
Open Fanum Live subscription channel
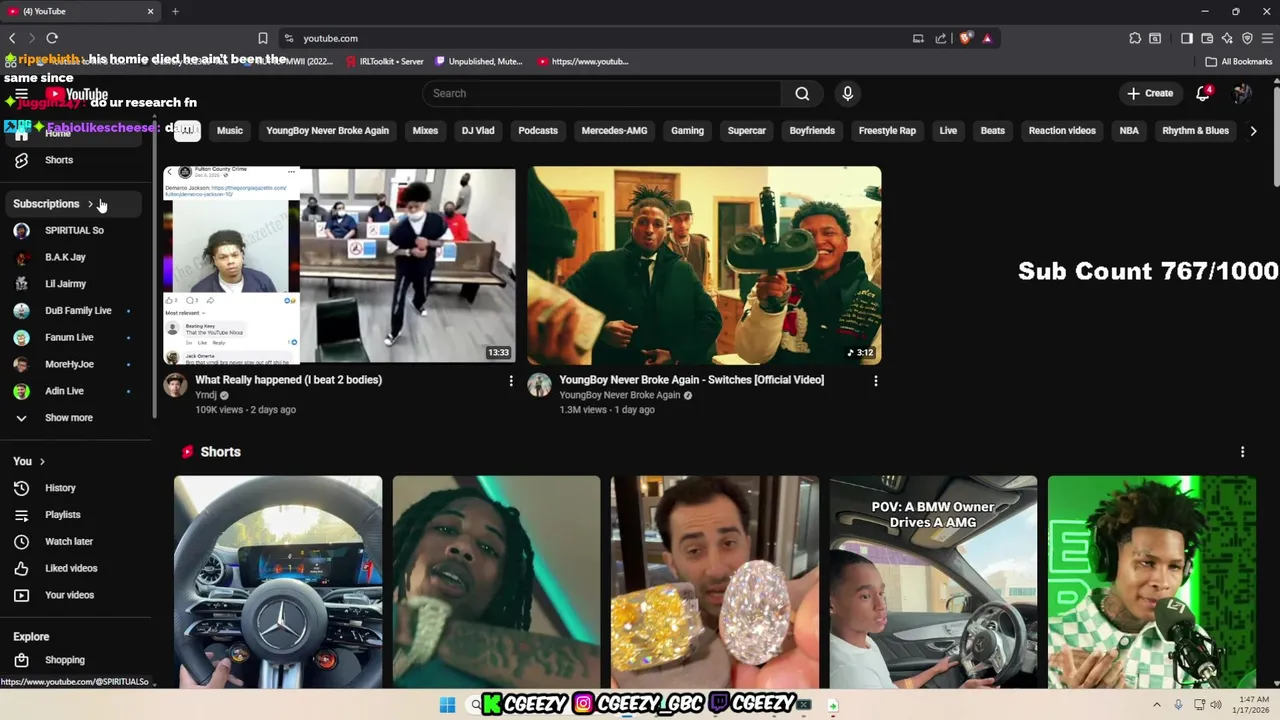click(x=72, y=338)
